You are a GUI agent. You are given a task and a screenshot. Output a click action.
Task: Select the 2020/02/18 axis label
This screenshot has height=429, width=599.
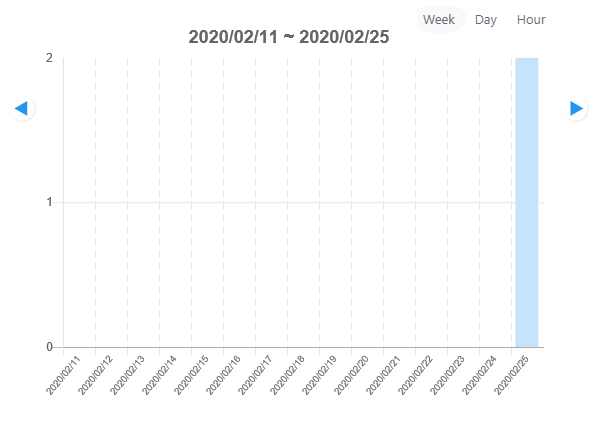[287, 375]
